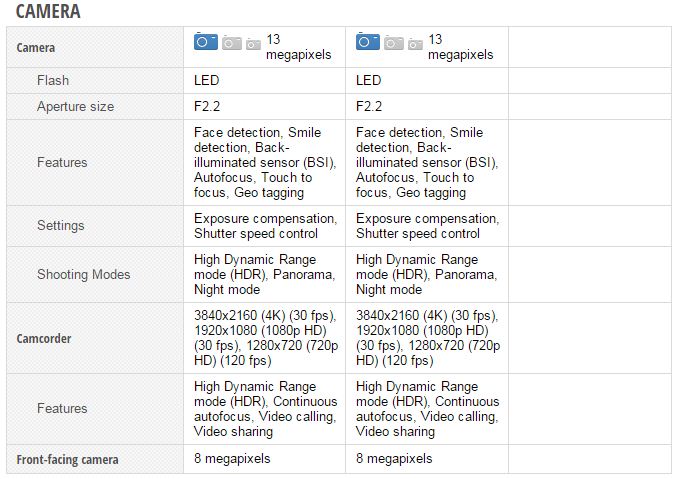Click 8 megapixels value in second column

click(x=394, y=459)
